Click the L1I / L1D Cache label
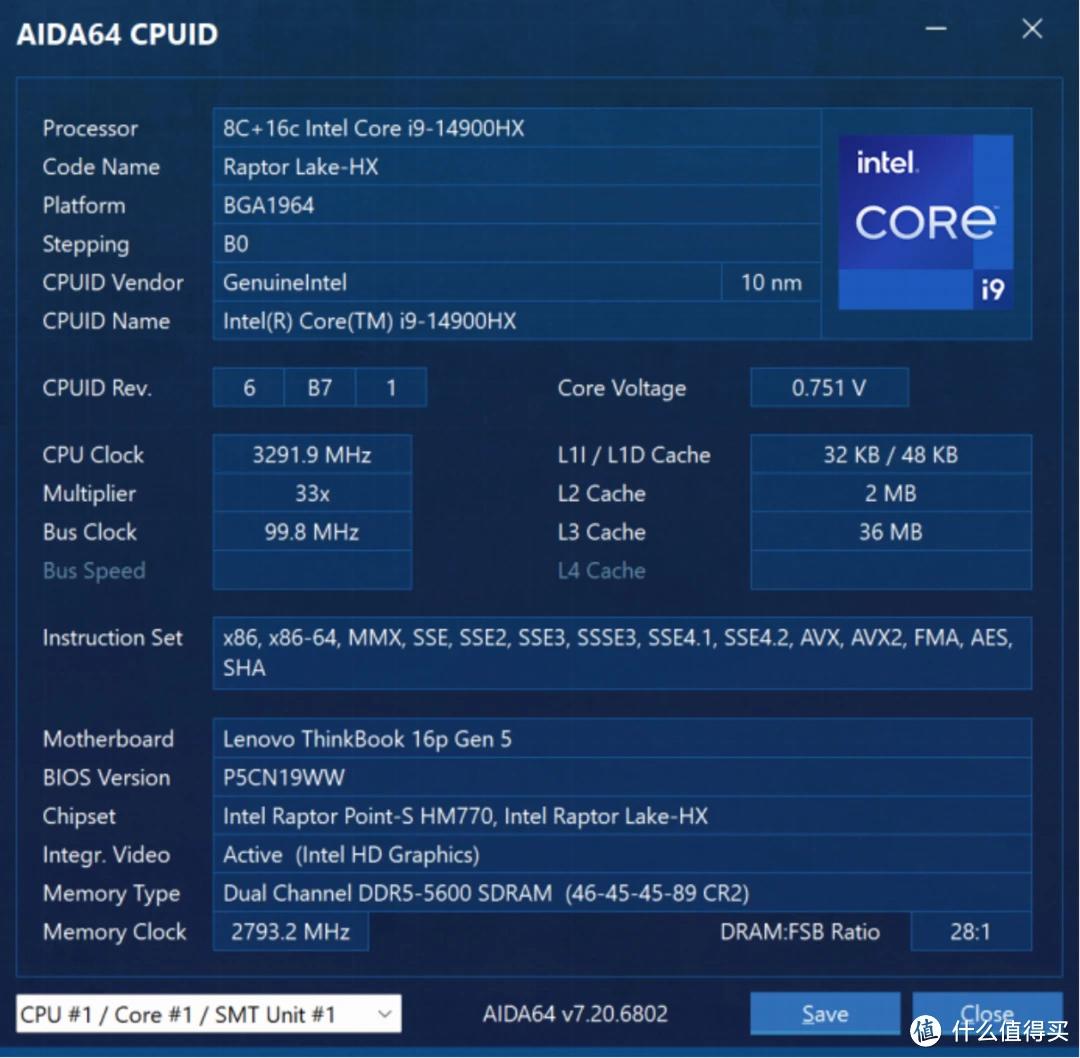Viewport: 1080px width, 1058px height. point(634,455)
